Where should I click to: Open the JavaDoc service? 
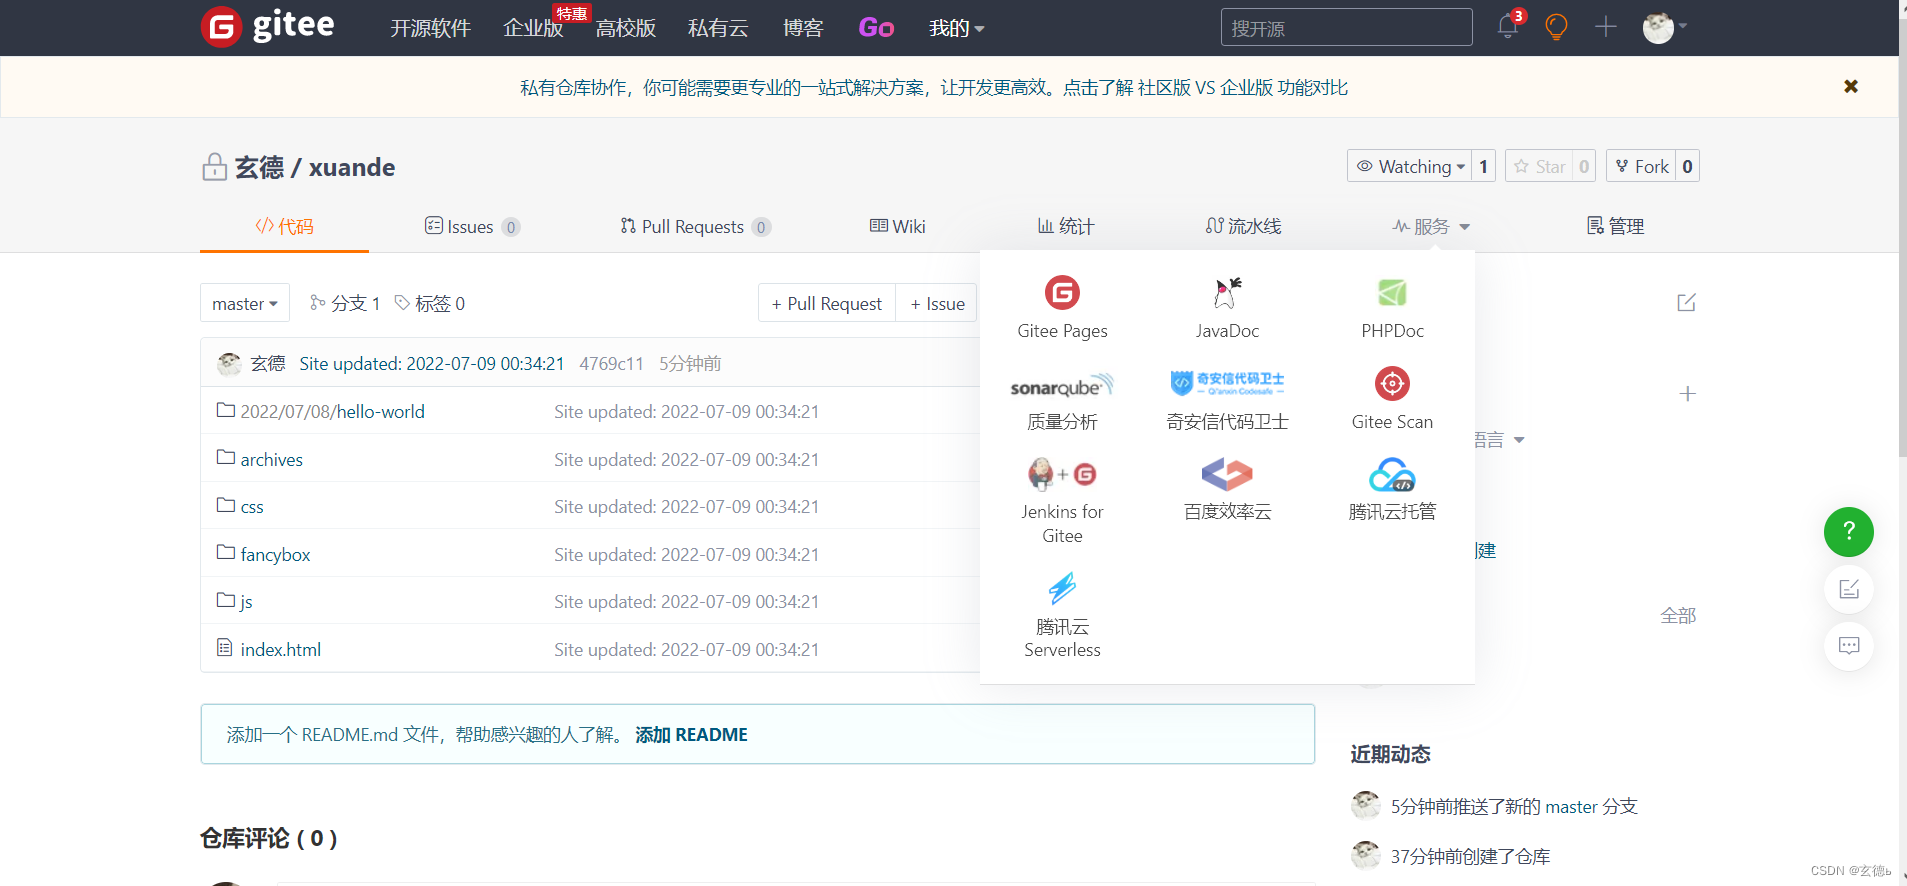pos(1227,308)
